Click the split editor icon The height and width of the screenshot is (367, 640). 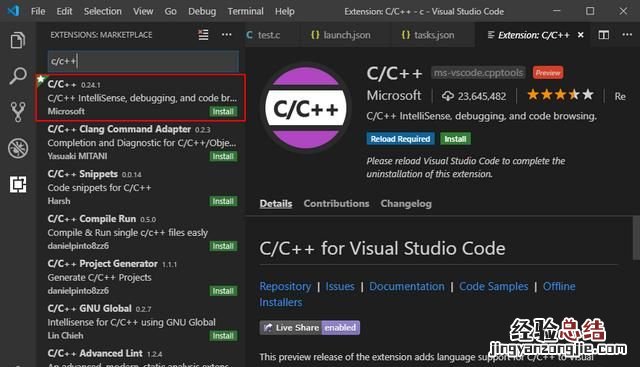[604, 35]
